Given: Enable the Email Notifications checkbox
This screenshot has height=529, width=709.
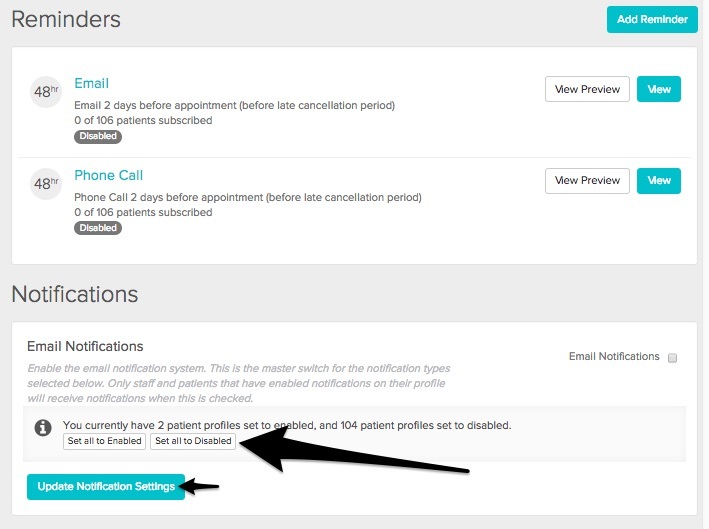Looking at the screenshot, I should coord(673,357).
